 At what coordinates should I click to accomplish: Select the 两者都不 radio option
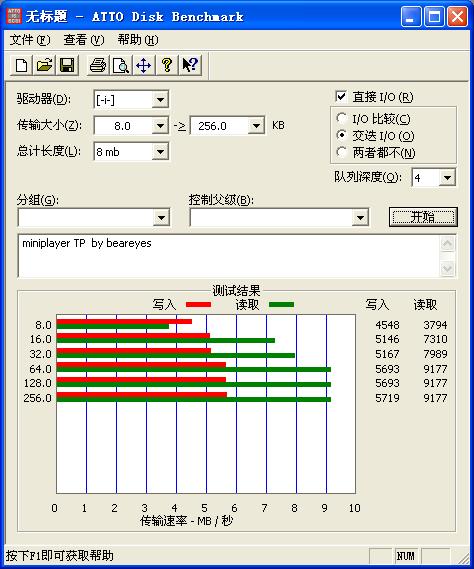[341, 152]
